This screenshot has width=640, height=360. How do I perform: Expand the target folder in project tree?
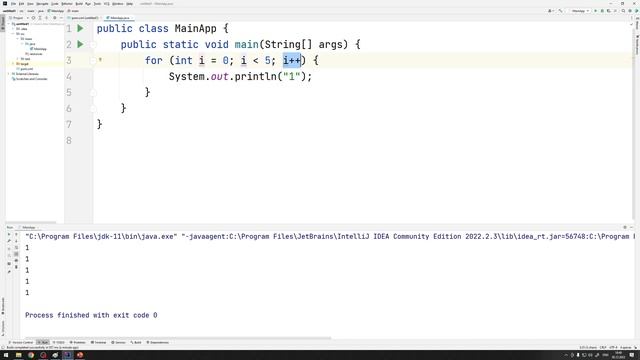click(x=13, y=64)
